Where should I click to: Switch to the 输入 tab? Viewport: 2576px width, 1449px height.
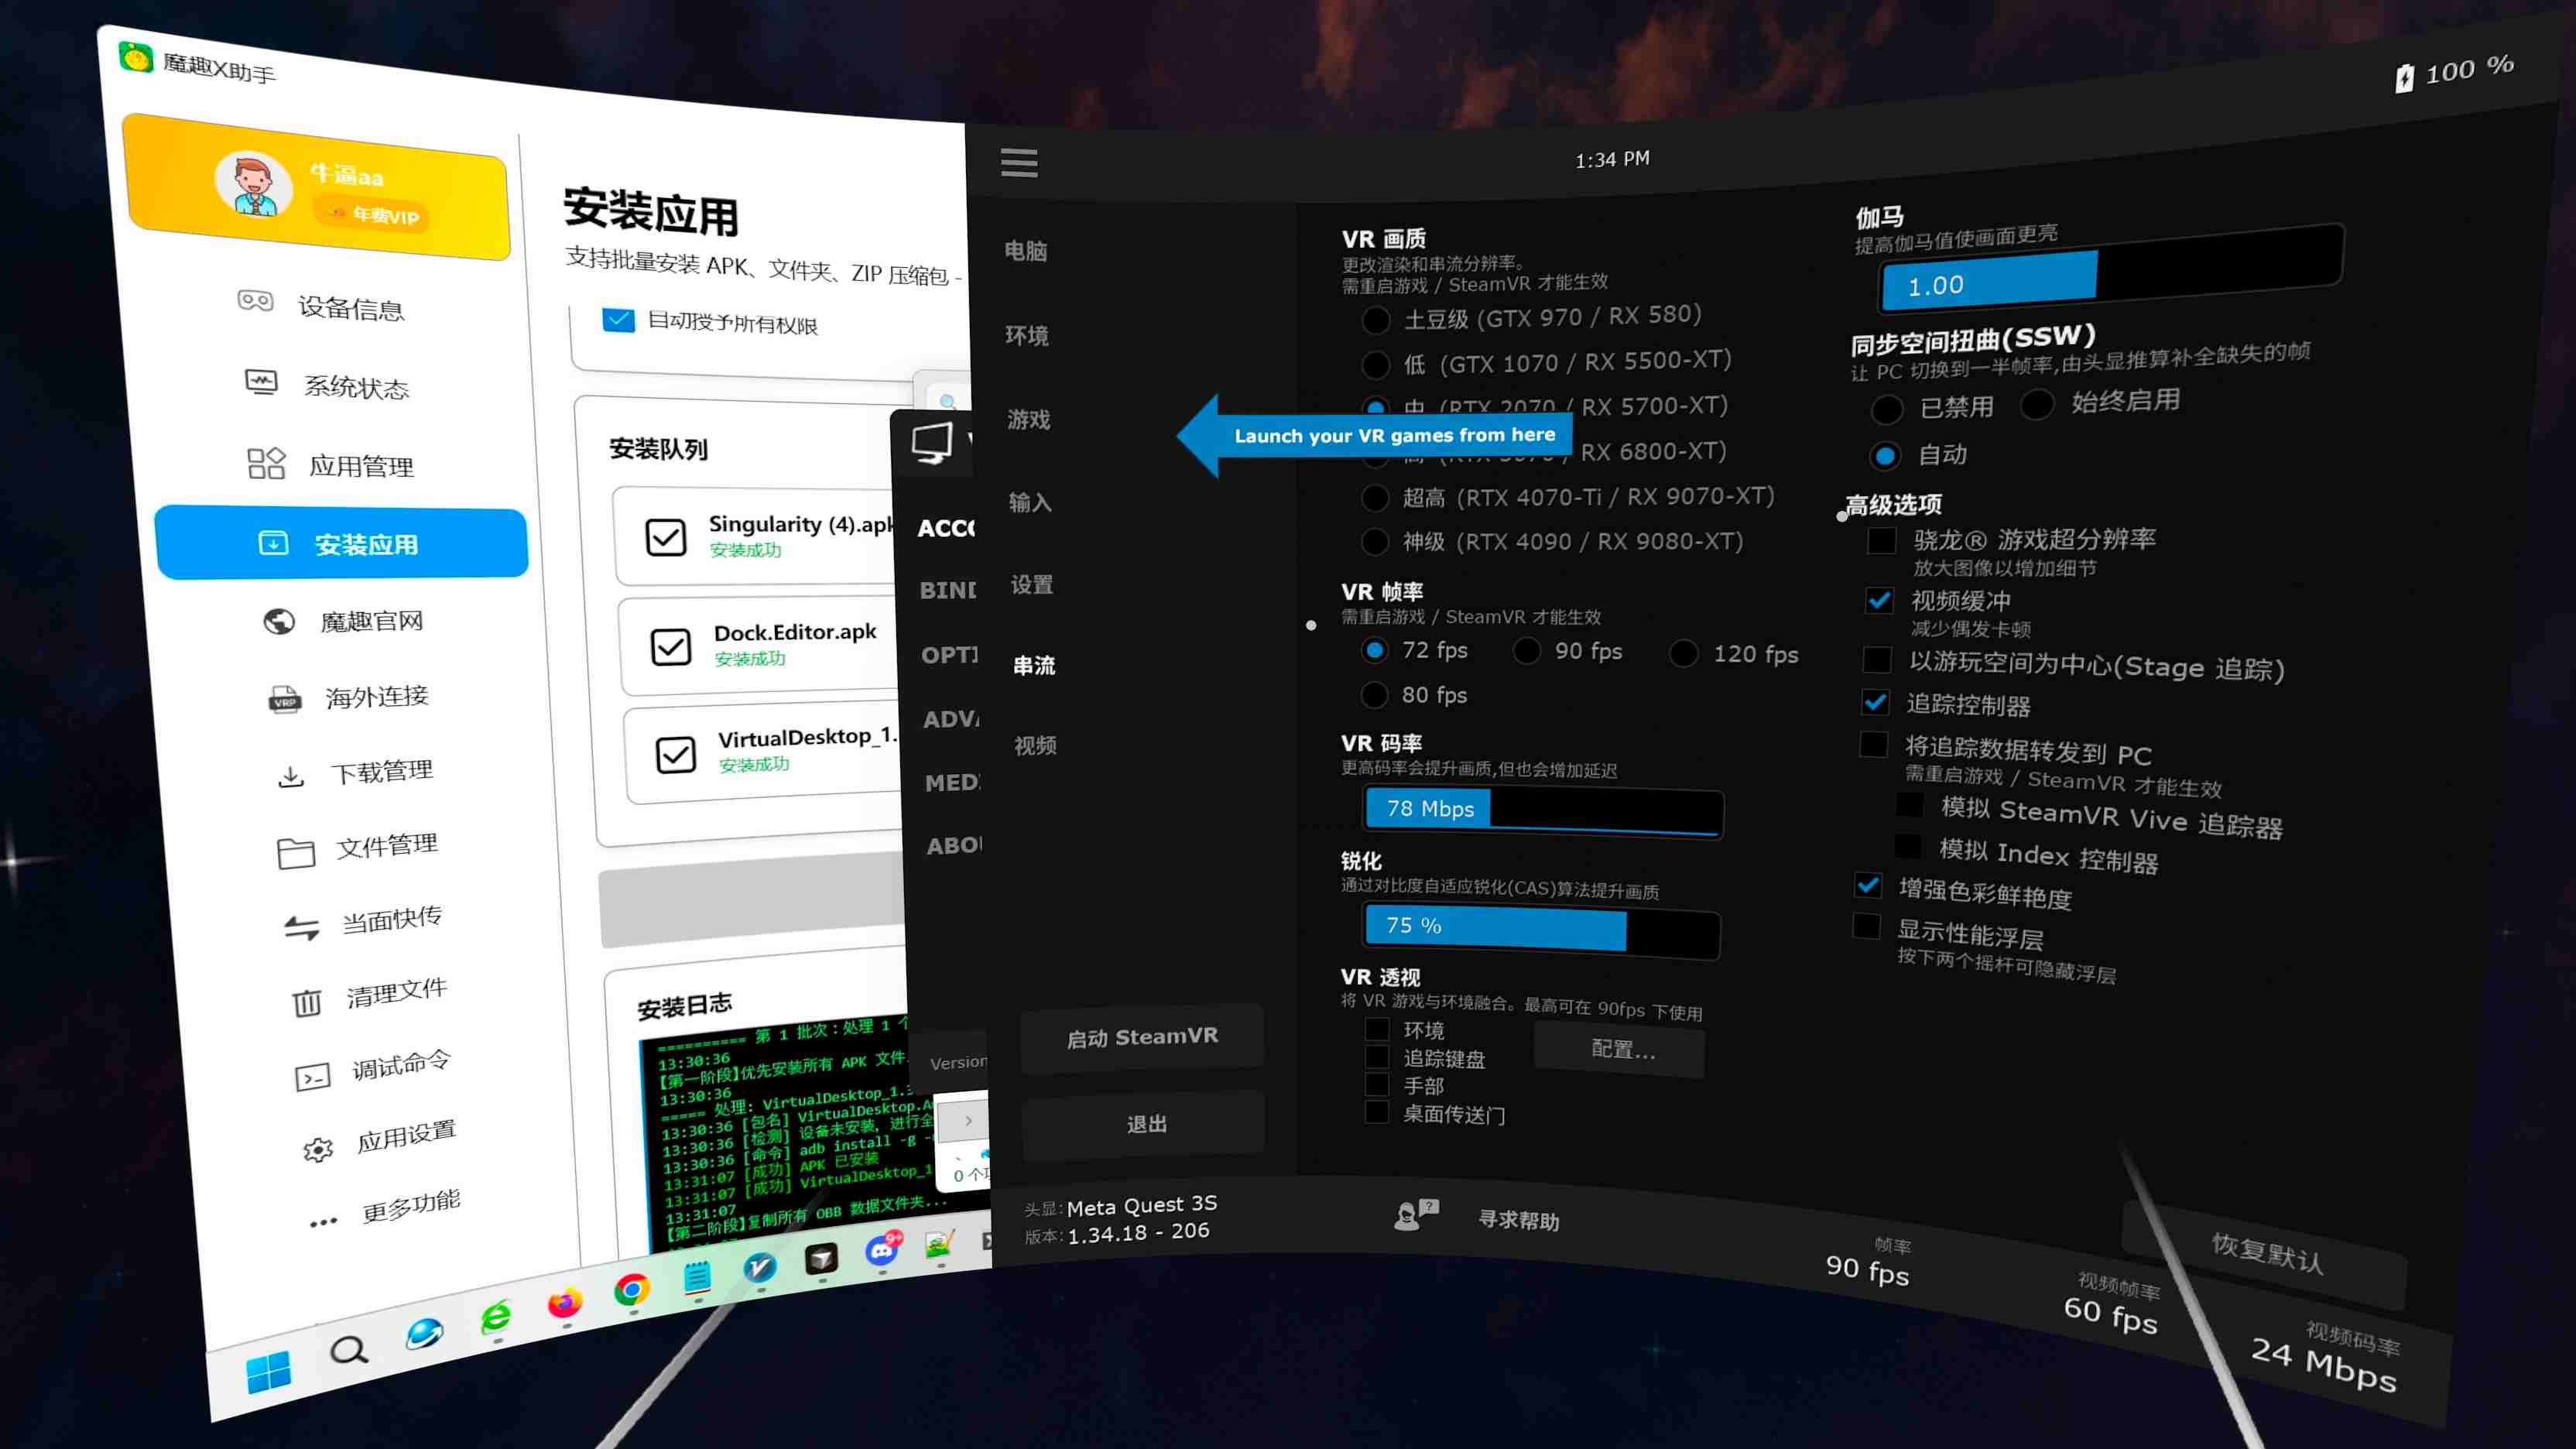click(x=1030, y=502)
